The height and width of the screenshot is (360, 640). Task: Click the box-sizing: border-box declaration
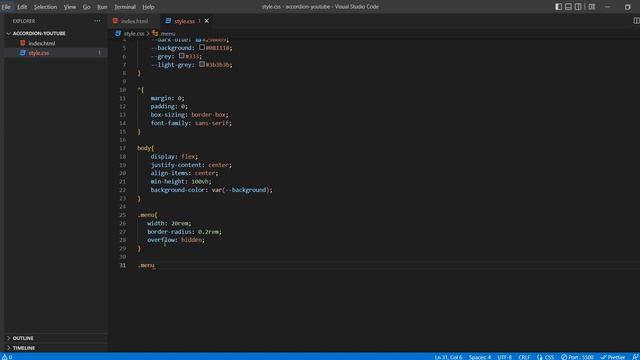point(189,115)
